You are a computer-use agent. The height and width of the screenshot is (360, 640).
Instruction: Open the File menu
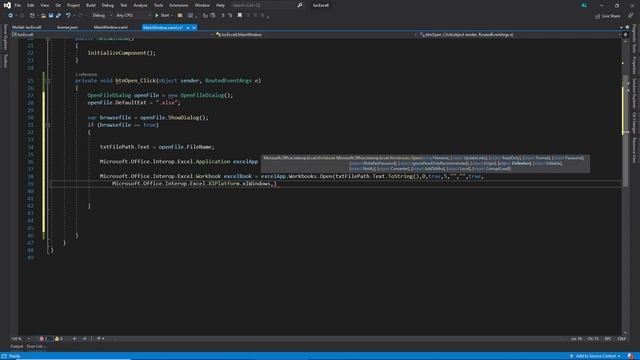point(18,5)
